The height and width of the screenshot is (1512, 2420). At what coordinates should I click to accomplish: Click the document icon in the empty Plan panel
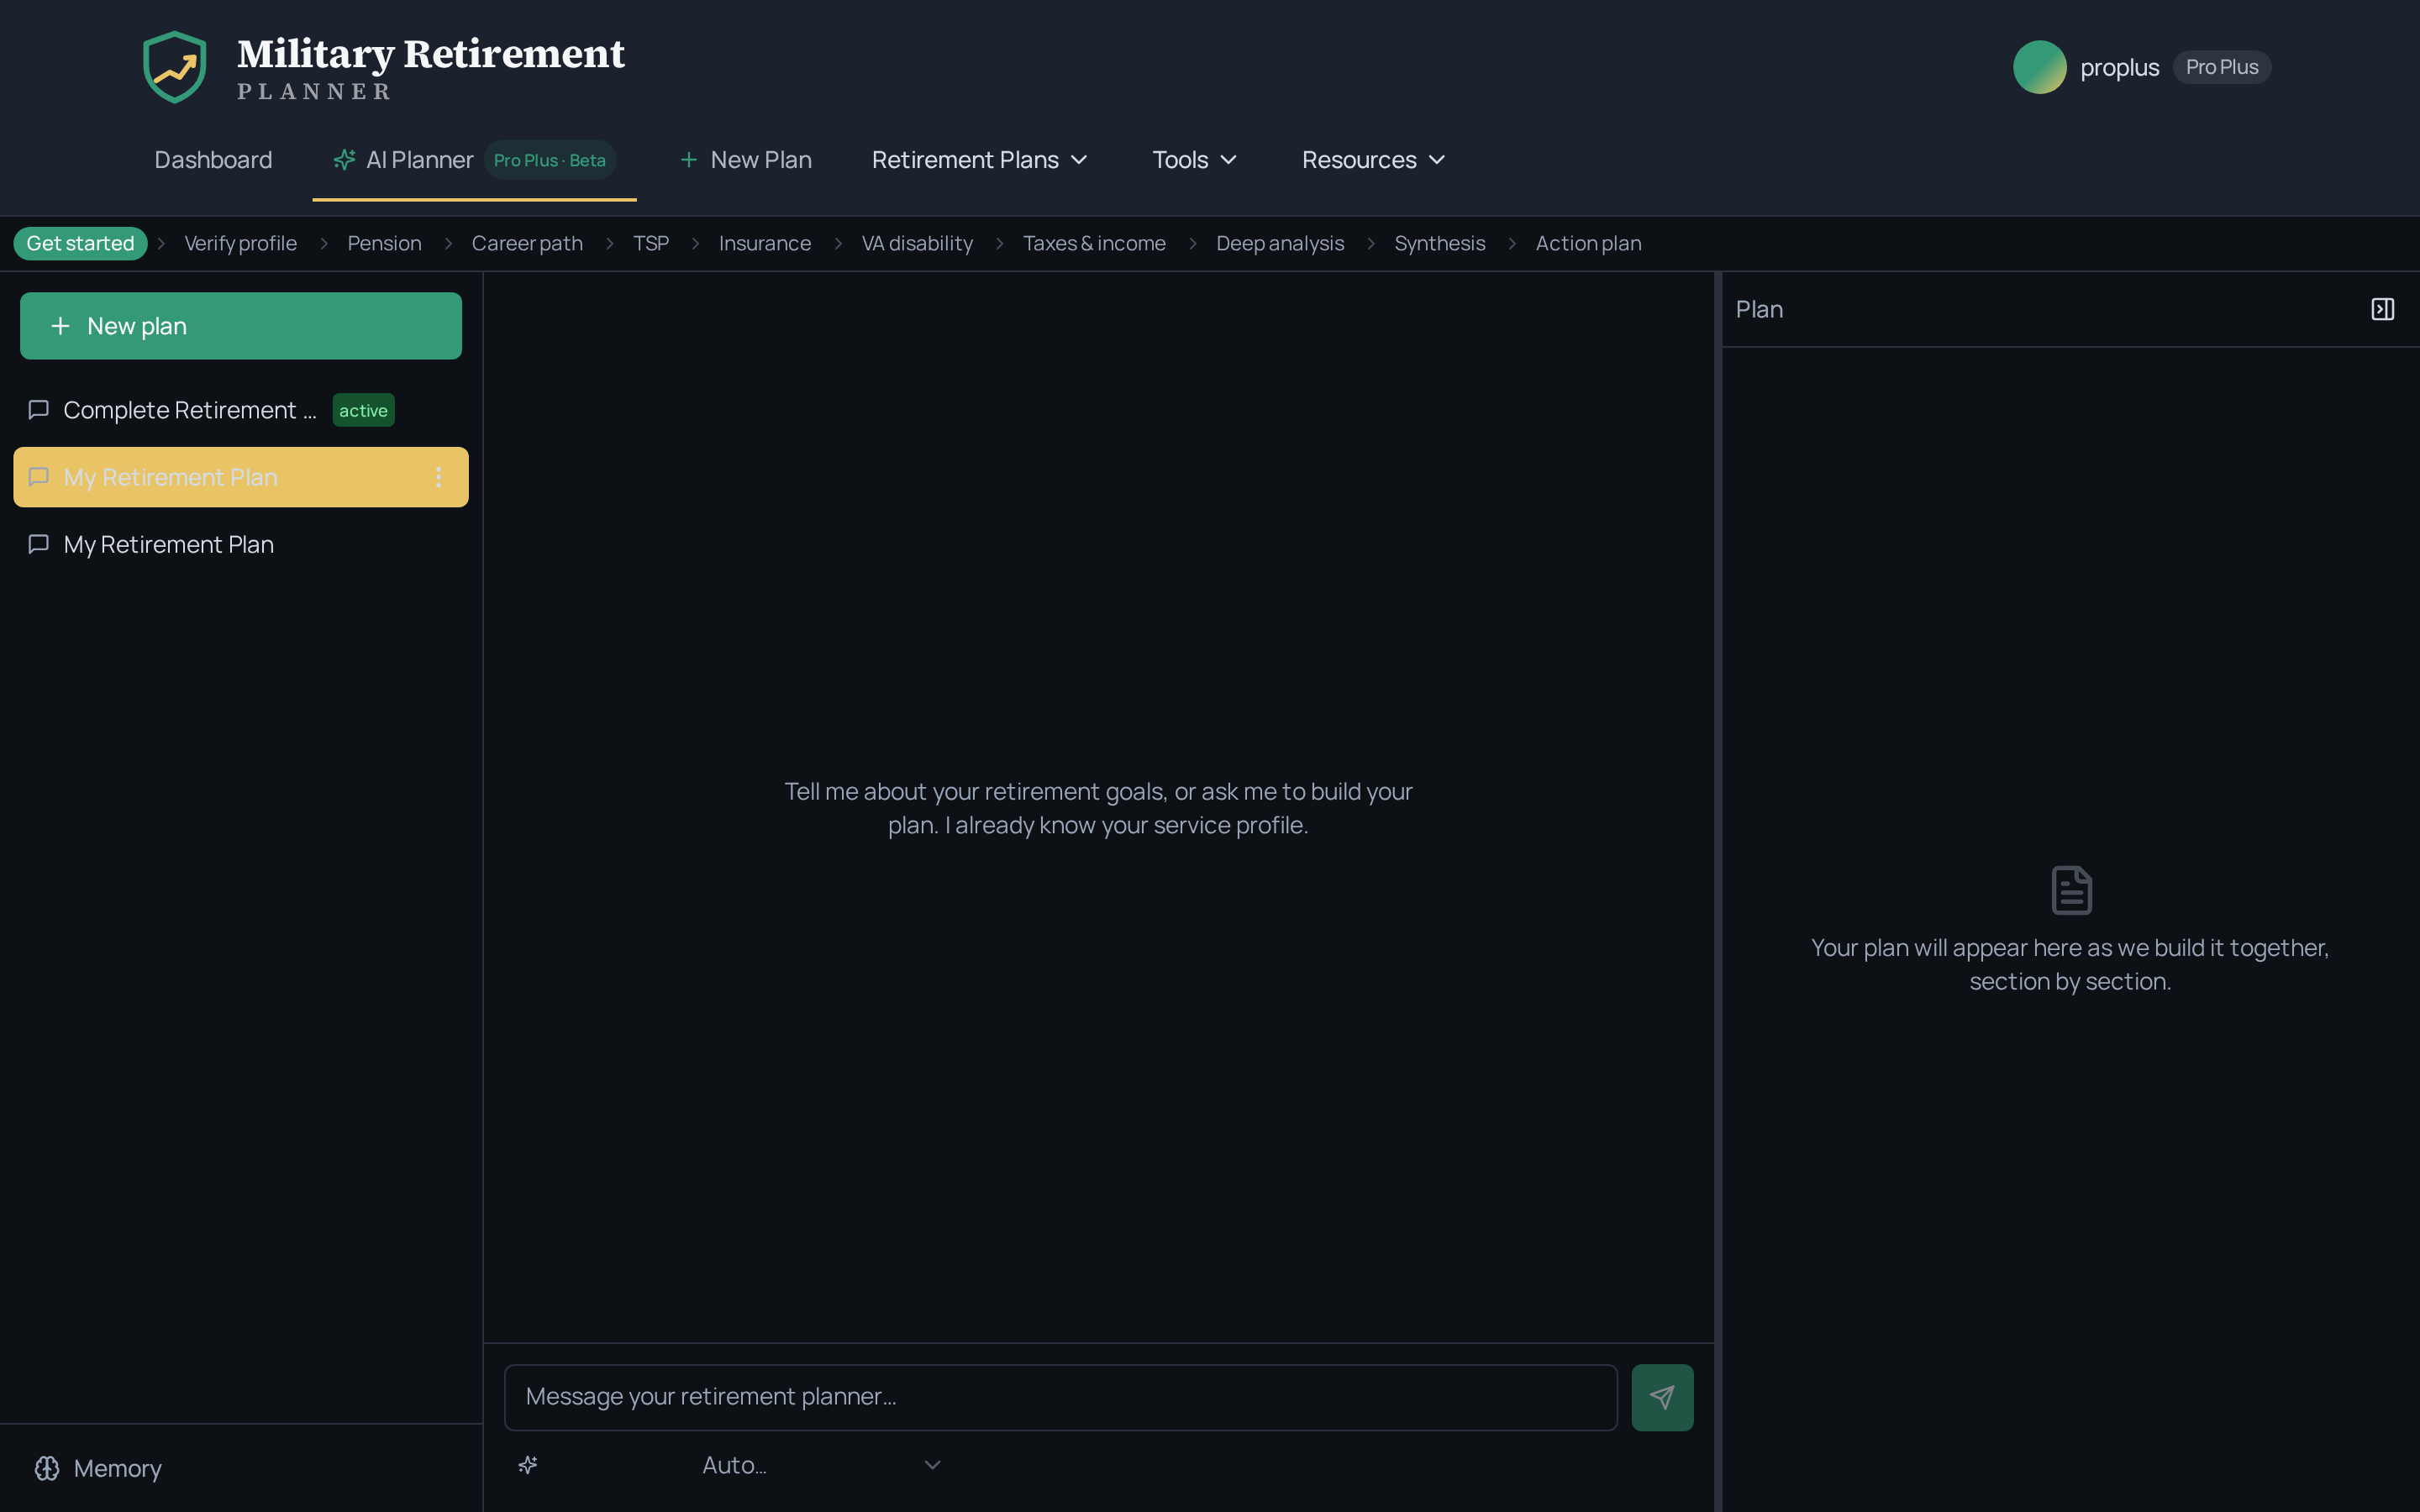[x=2071, y=890]
